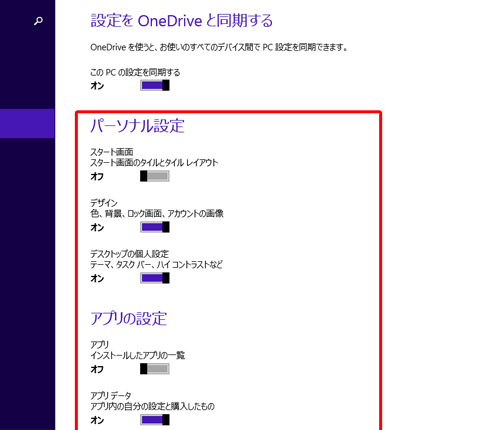The width and height of the screenshot is (500, 430).
Task: Click the アプリの設定 heading
Action: pyautogui.click(x=129, y=318)
